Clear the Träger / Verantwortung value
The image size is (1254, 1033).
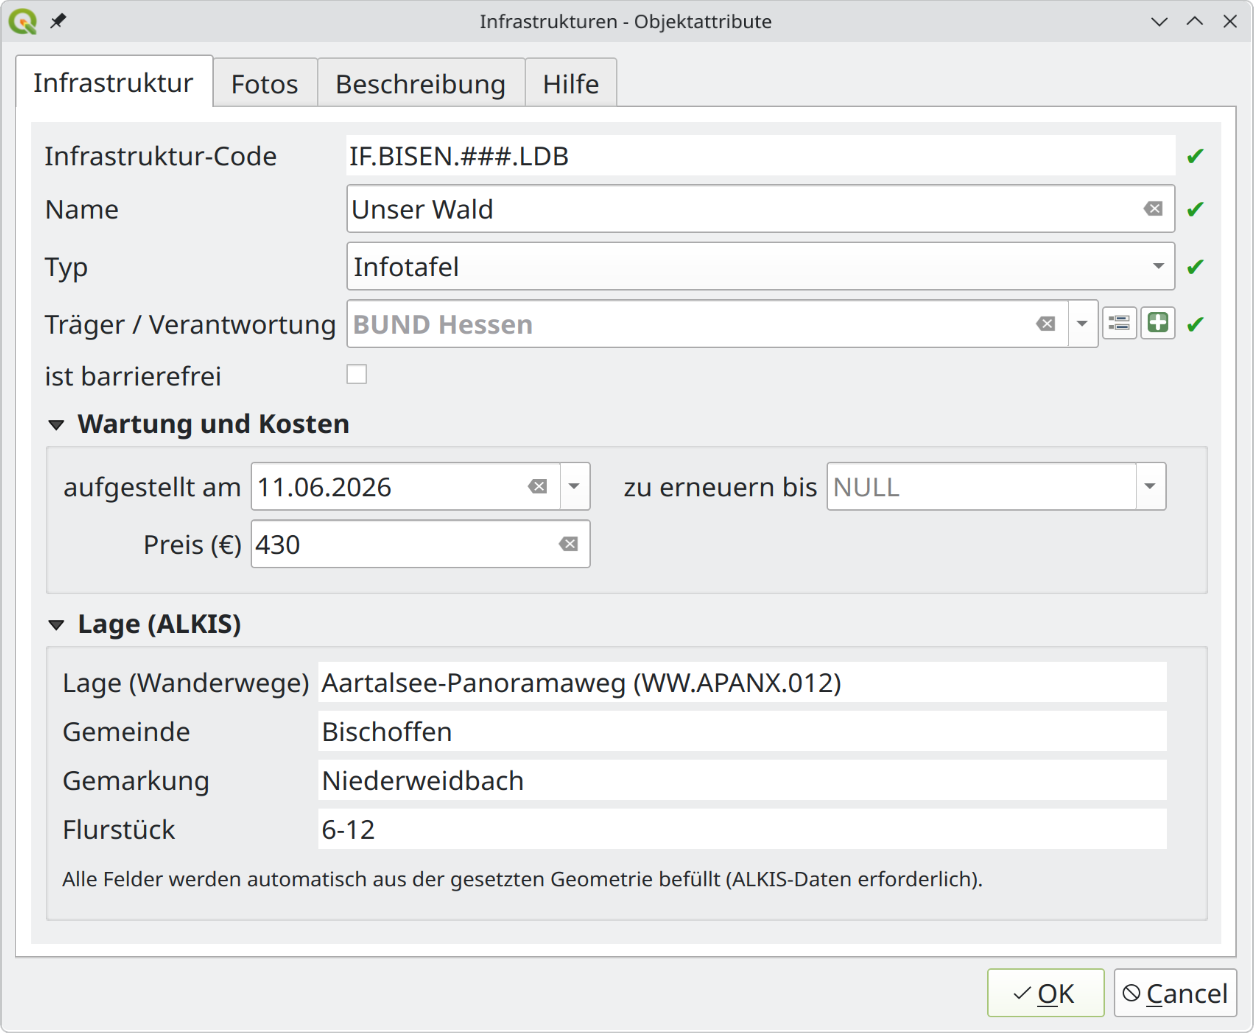click(1046, 324)
